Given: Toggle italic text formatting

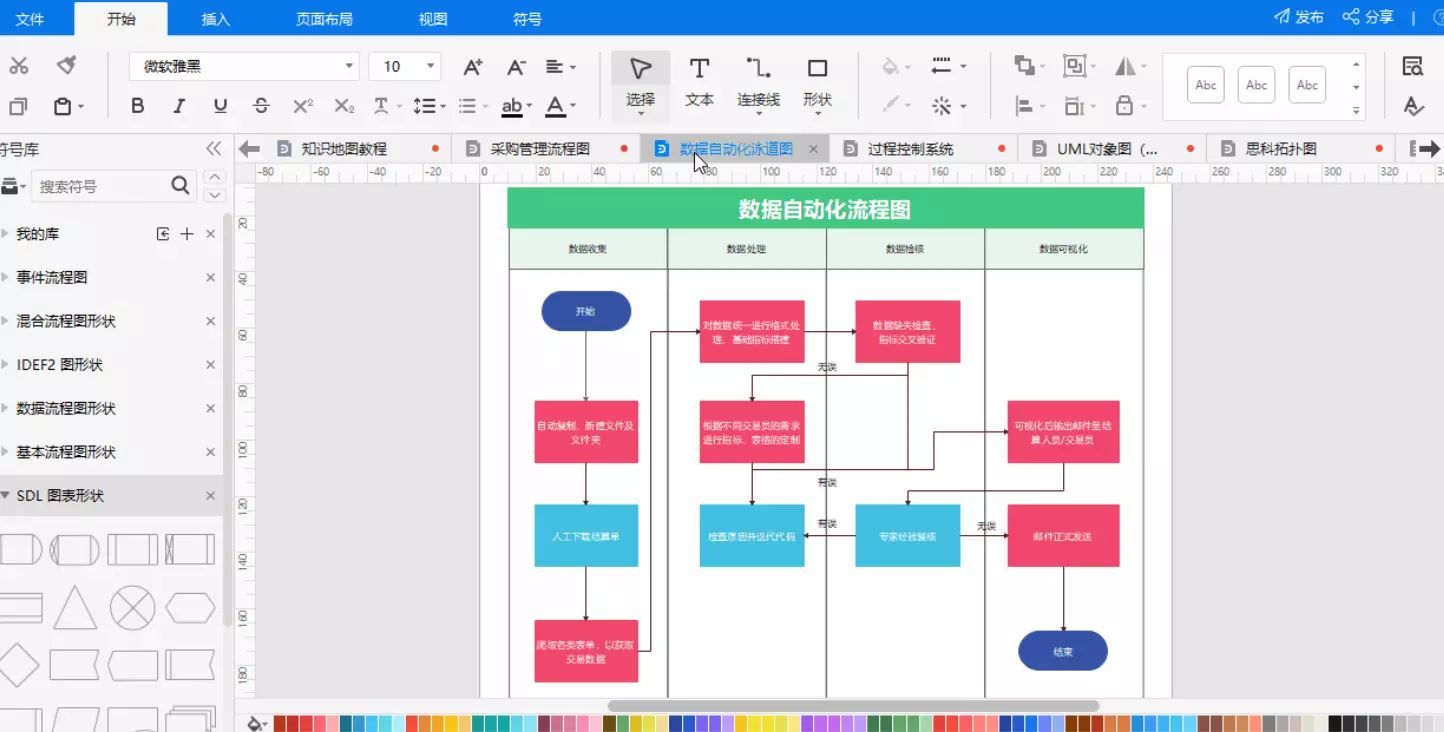Looking at the screenshot, I should [179, 106].
